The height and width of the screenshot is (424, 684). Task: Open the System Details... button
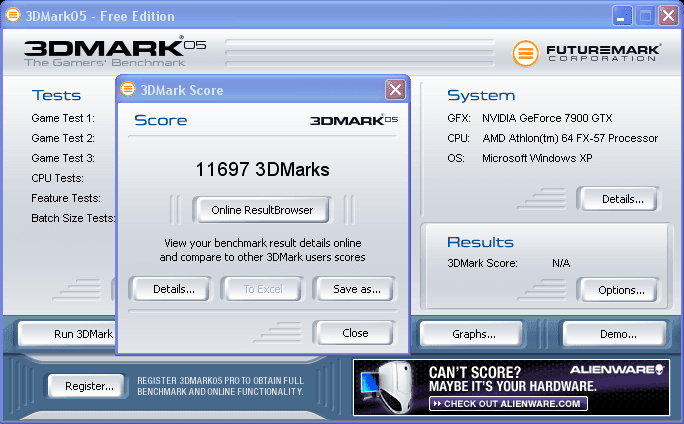(619, 199)
